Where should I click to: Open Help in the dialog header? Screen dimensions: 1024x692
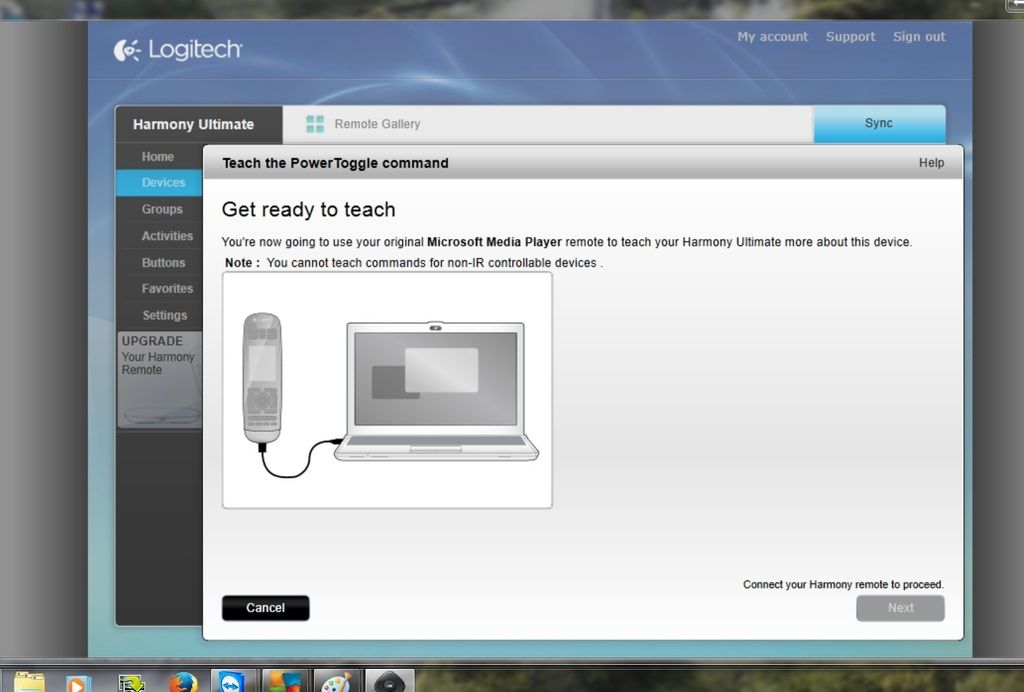click(x=931, y=163)
